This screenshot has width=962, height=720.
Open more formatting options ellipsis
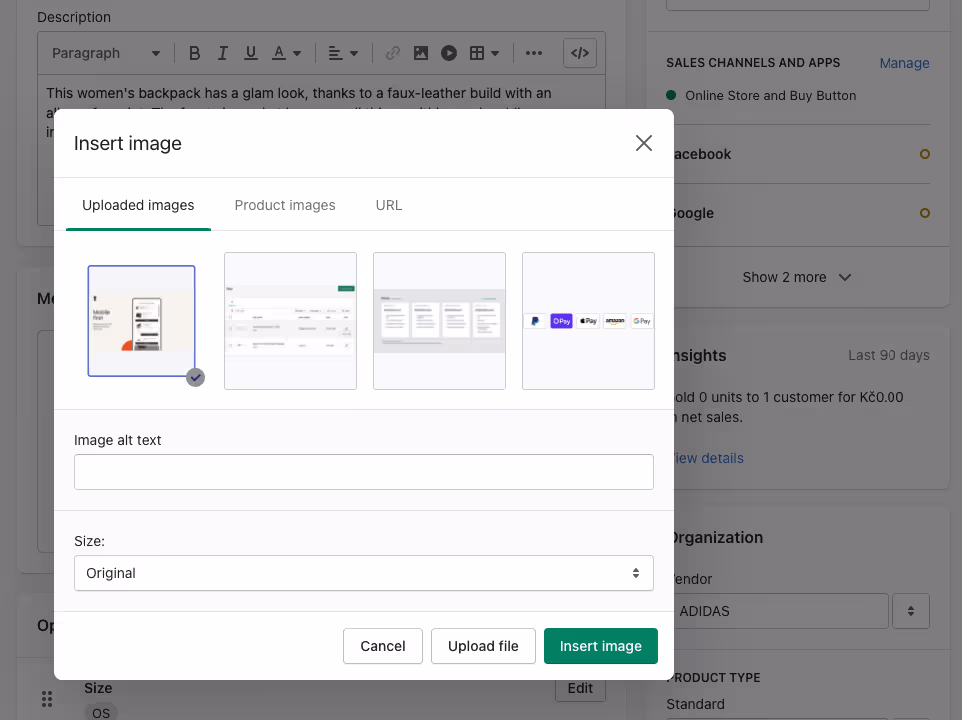point(534,53)
